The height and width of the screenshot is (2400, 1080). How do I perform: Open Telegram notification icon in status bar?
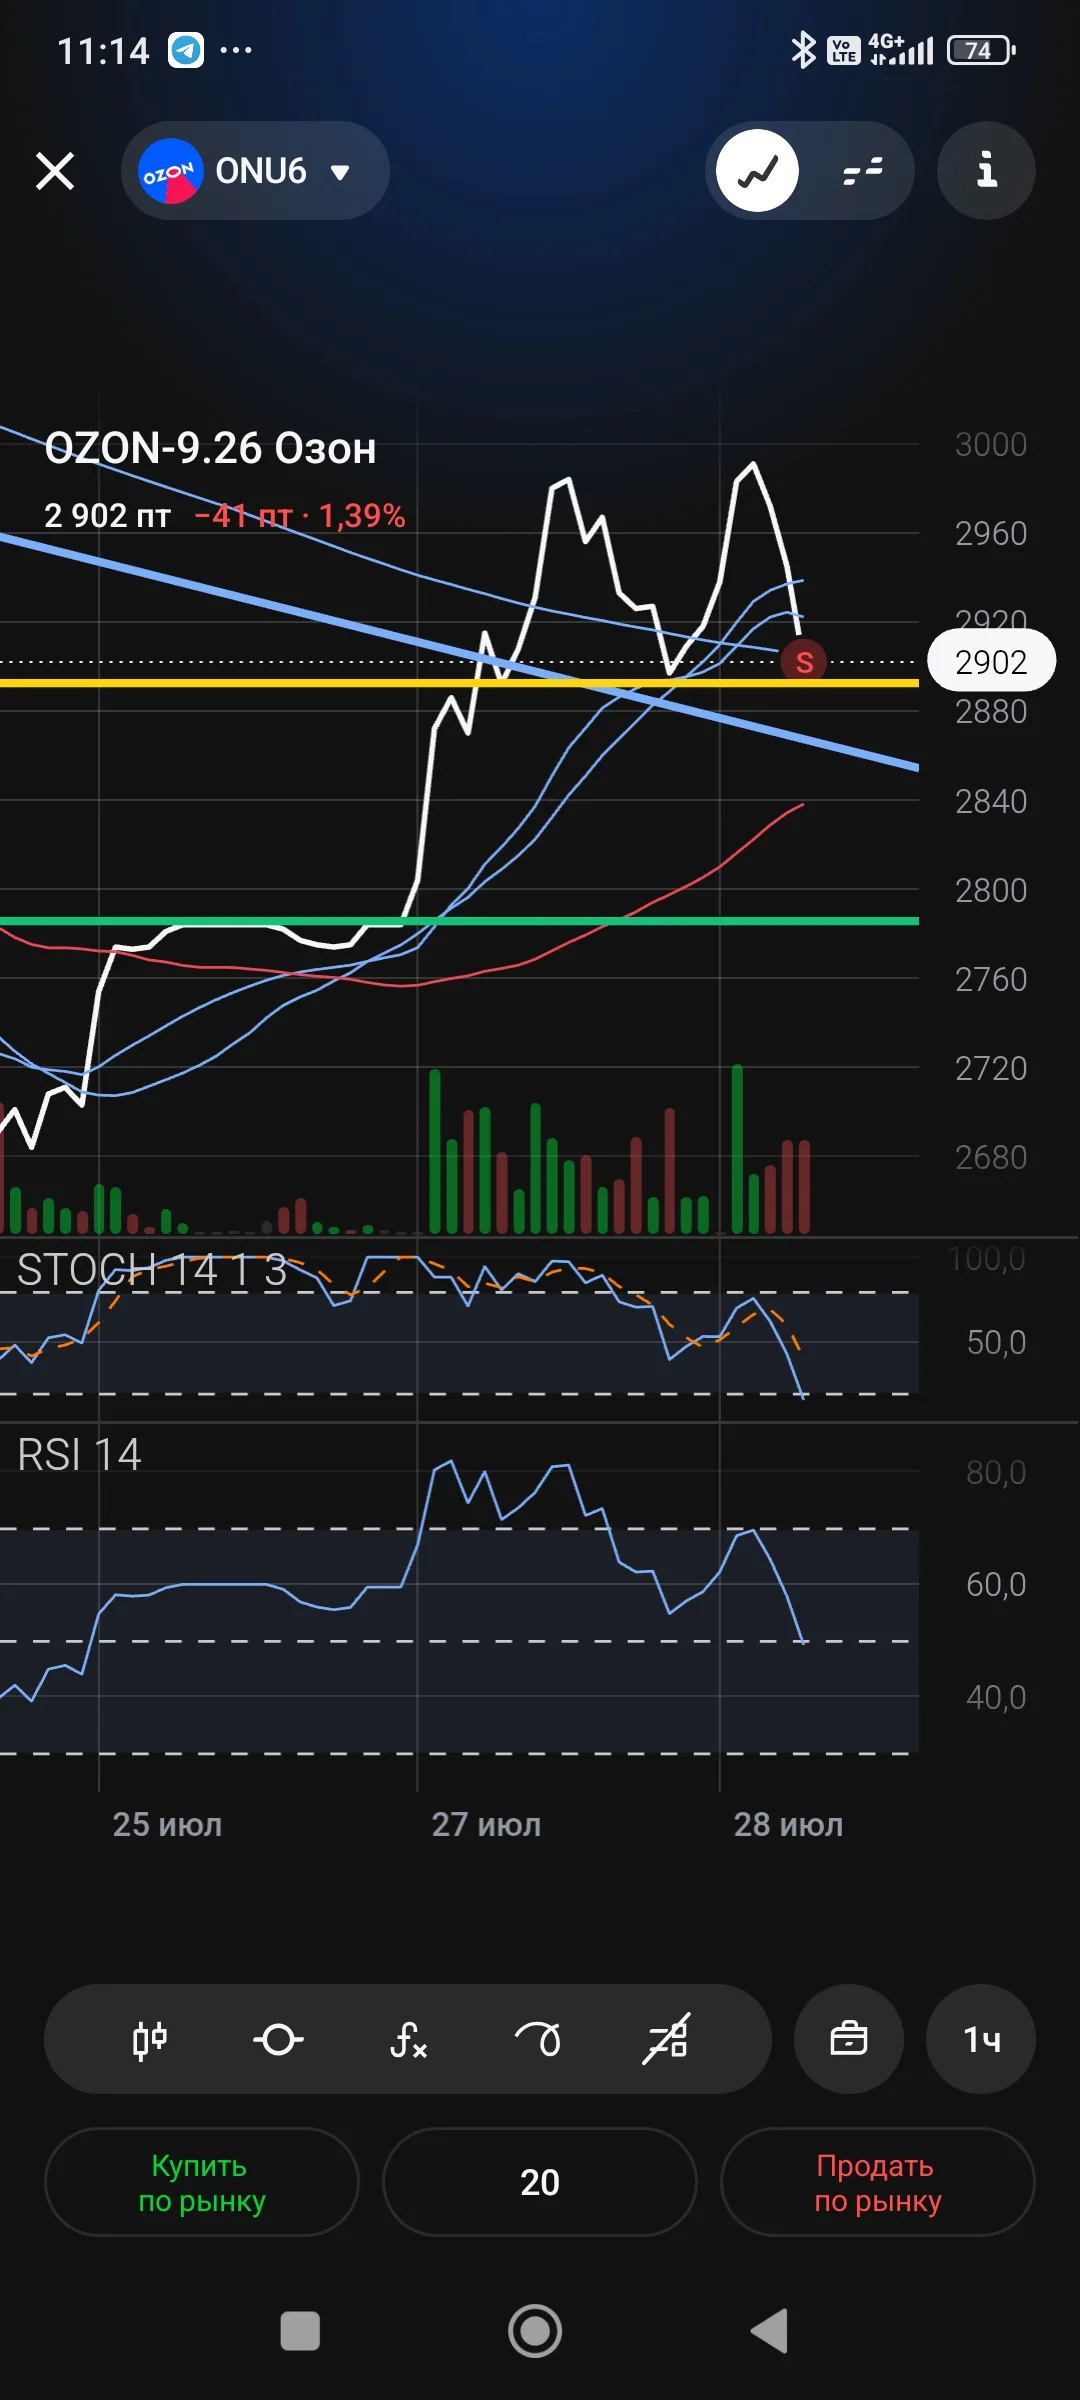click(x=185, y=50)
